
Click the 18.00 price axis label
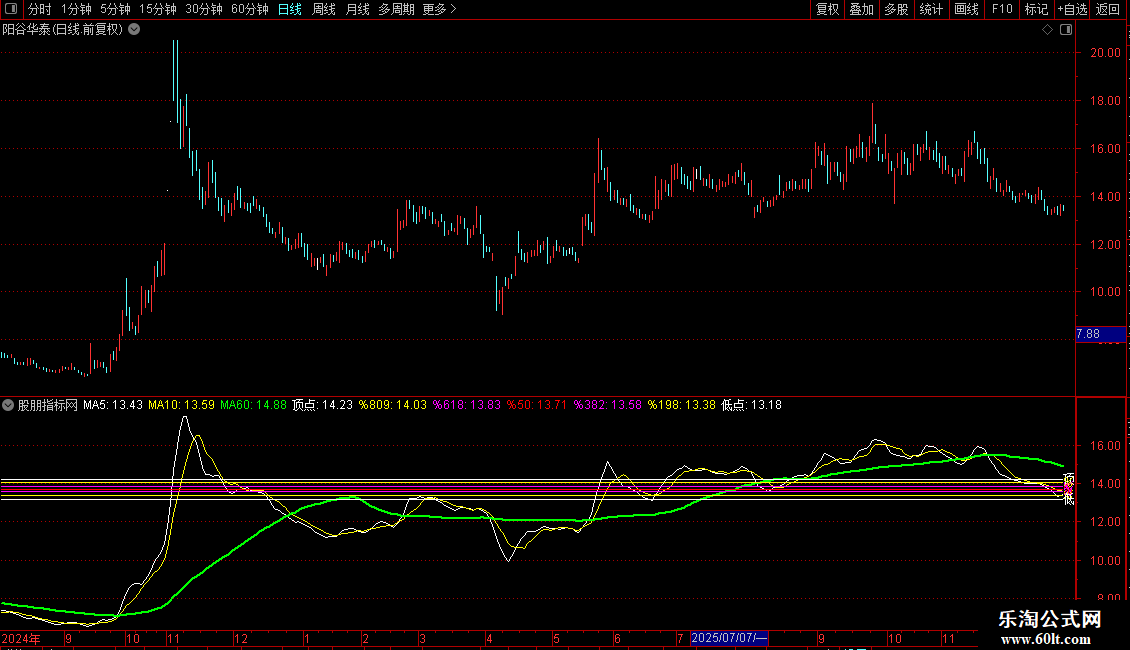pyautogui.click(x=1105, y=101)
